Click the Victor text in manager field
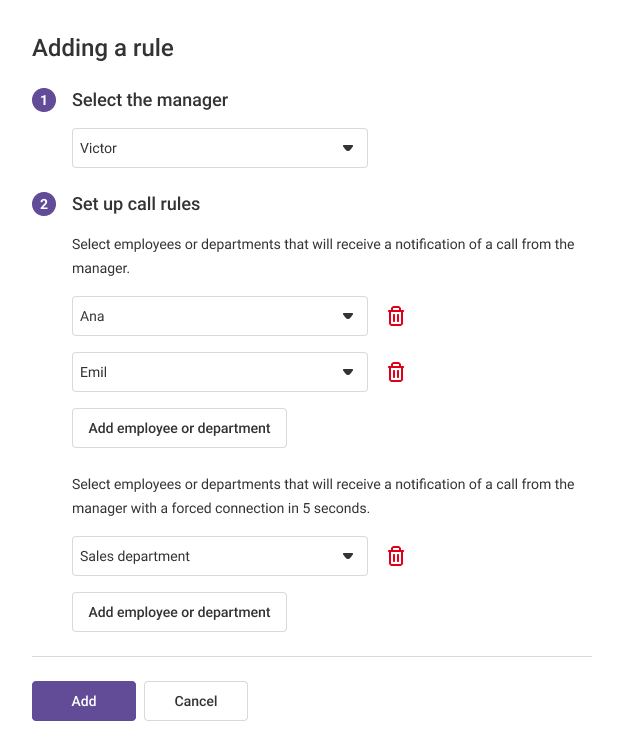This screenshot has width=624, height=753. [x=99, y=148]
